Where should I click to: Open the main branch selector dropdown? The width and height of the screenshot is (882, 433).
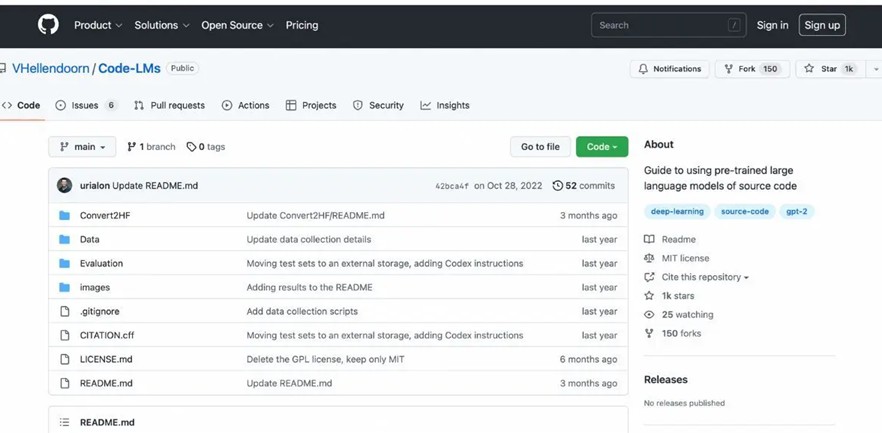pyautogui.click(x=82, y=147)
